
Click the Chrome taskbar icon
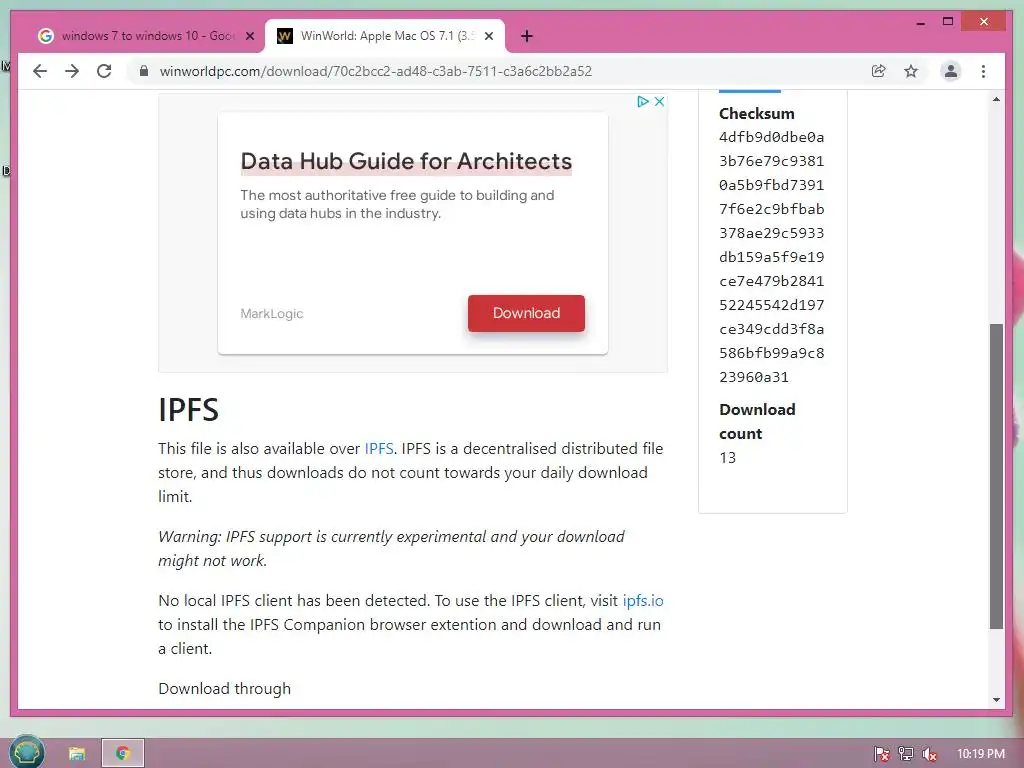click(123, 753)
